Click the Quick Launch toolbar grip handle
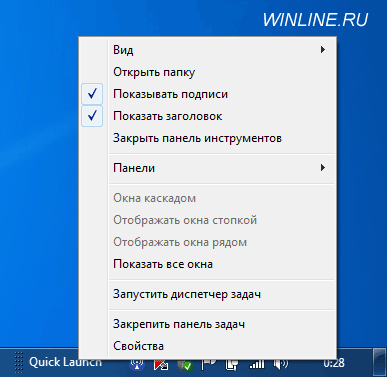This screenshot has height=377, width=387. coord(19,362)
